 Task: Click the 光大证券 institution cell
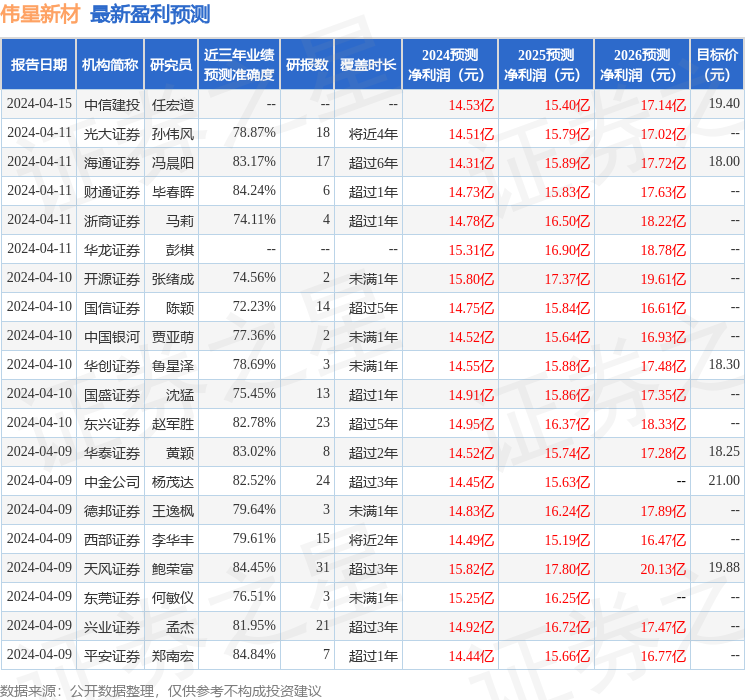coord(112,134)
